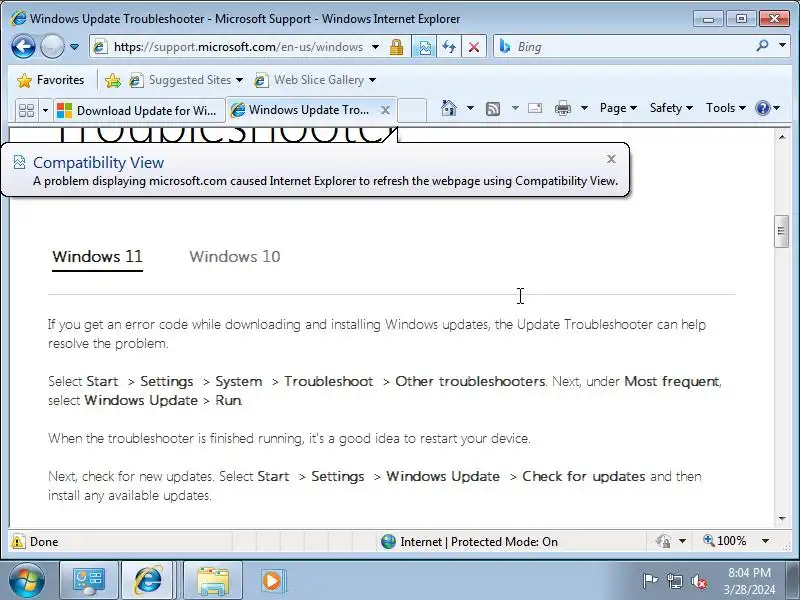Click the status bar privacy/popup icon
This screenshot has height=600, width=800.
663,541
